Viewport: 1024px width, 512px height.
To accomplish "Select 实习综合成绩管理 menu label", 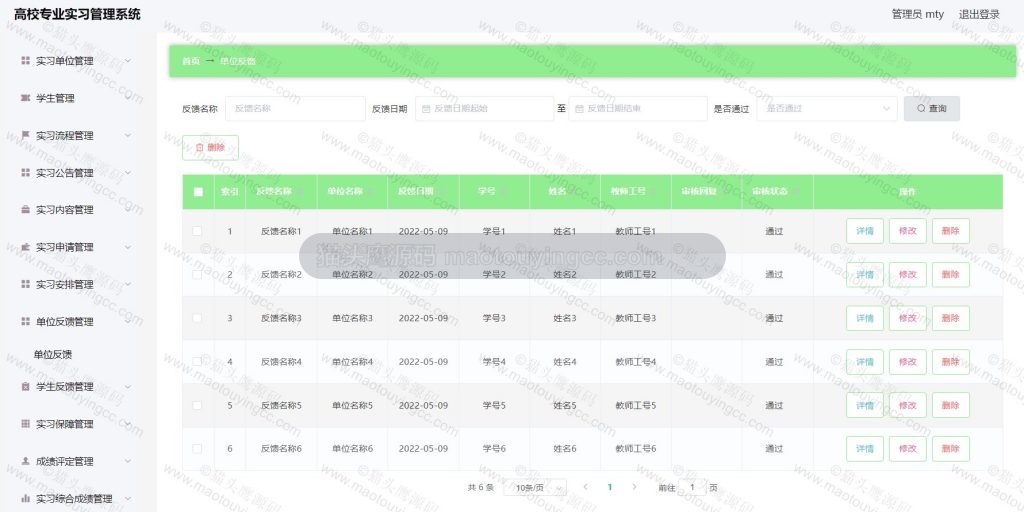I will coord(74,498).
